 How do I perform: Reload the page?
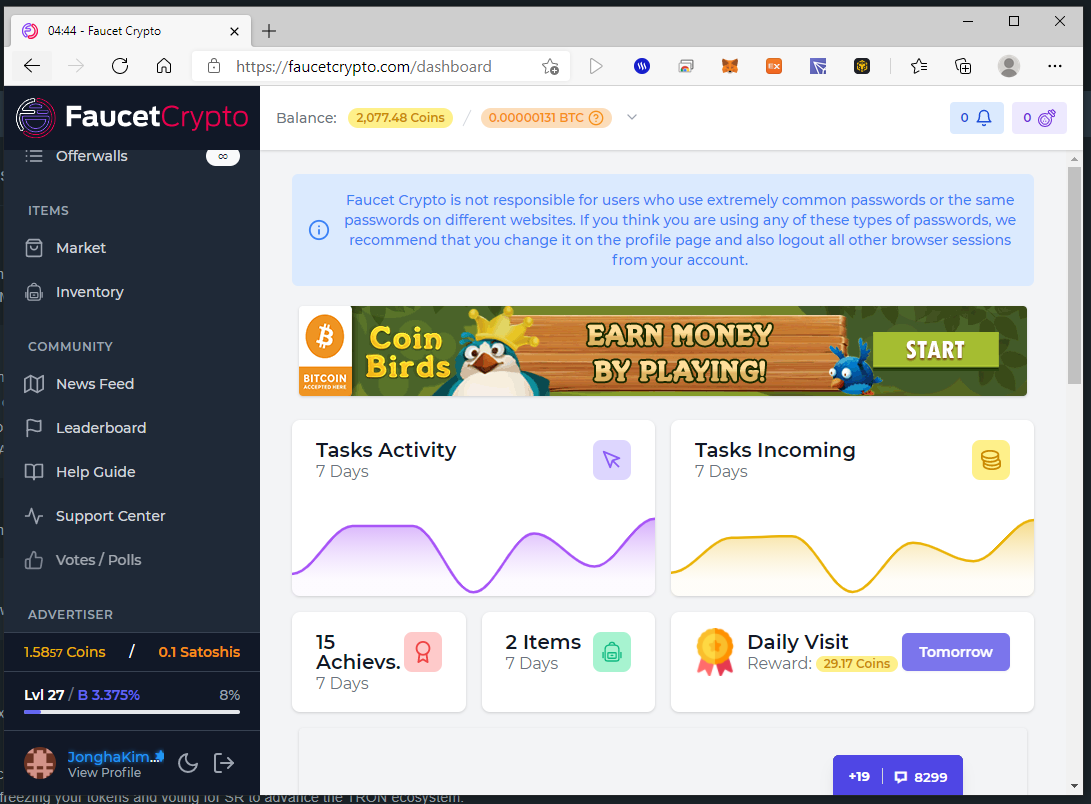[120, 66]
